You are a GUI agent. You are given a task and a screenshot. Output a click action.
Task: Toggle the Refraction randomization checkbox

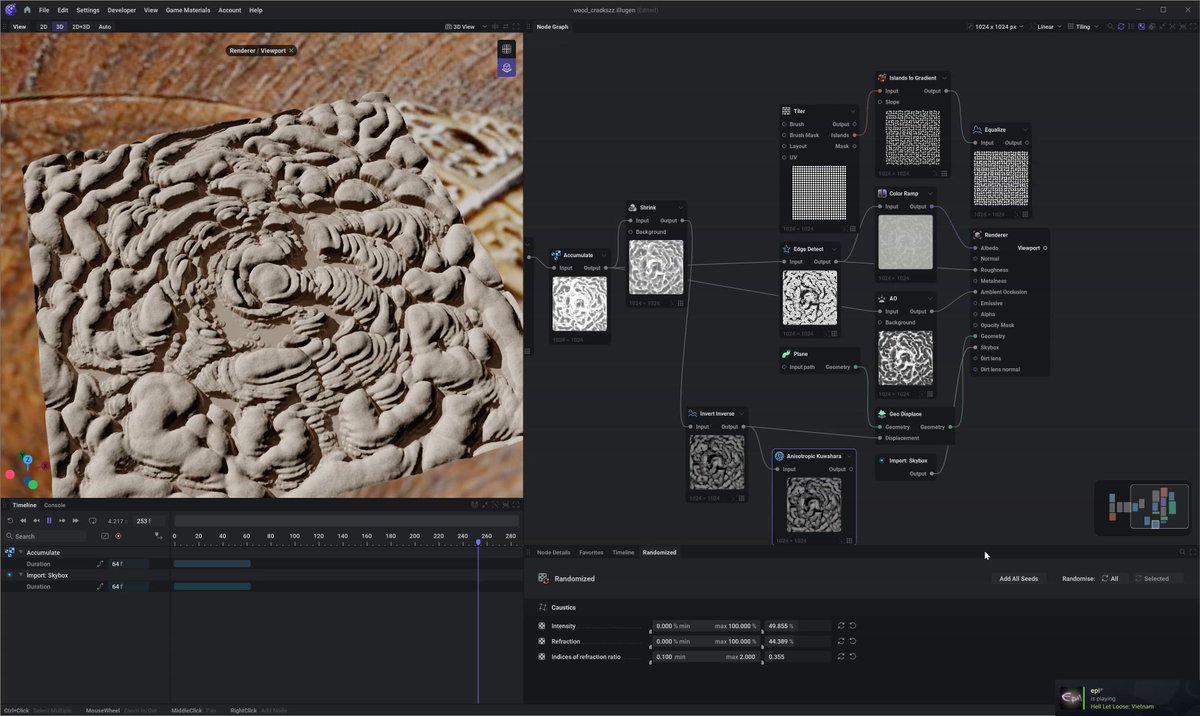click(542, 642)
